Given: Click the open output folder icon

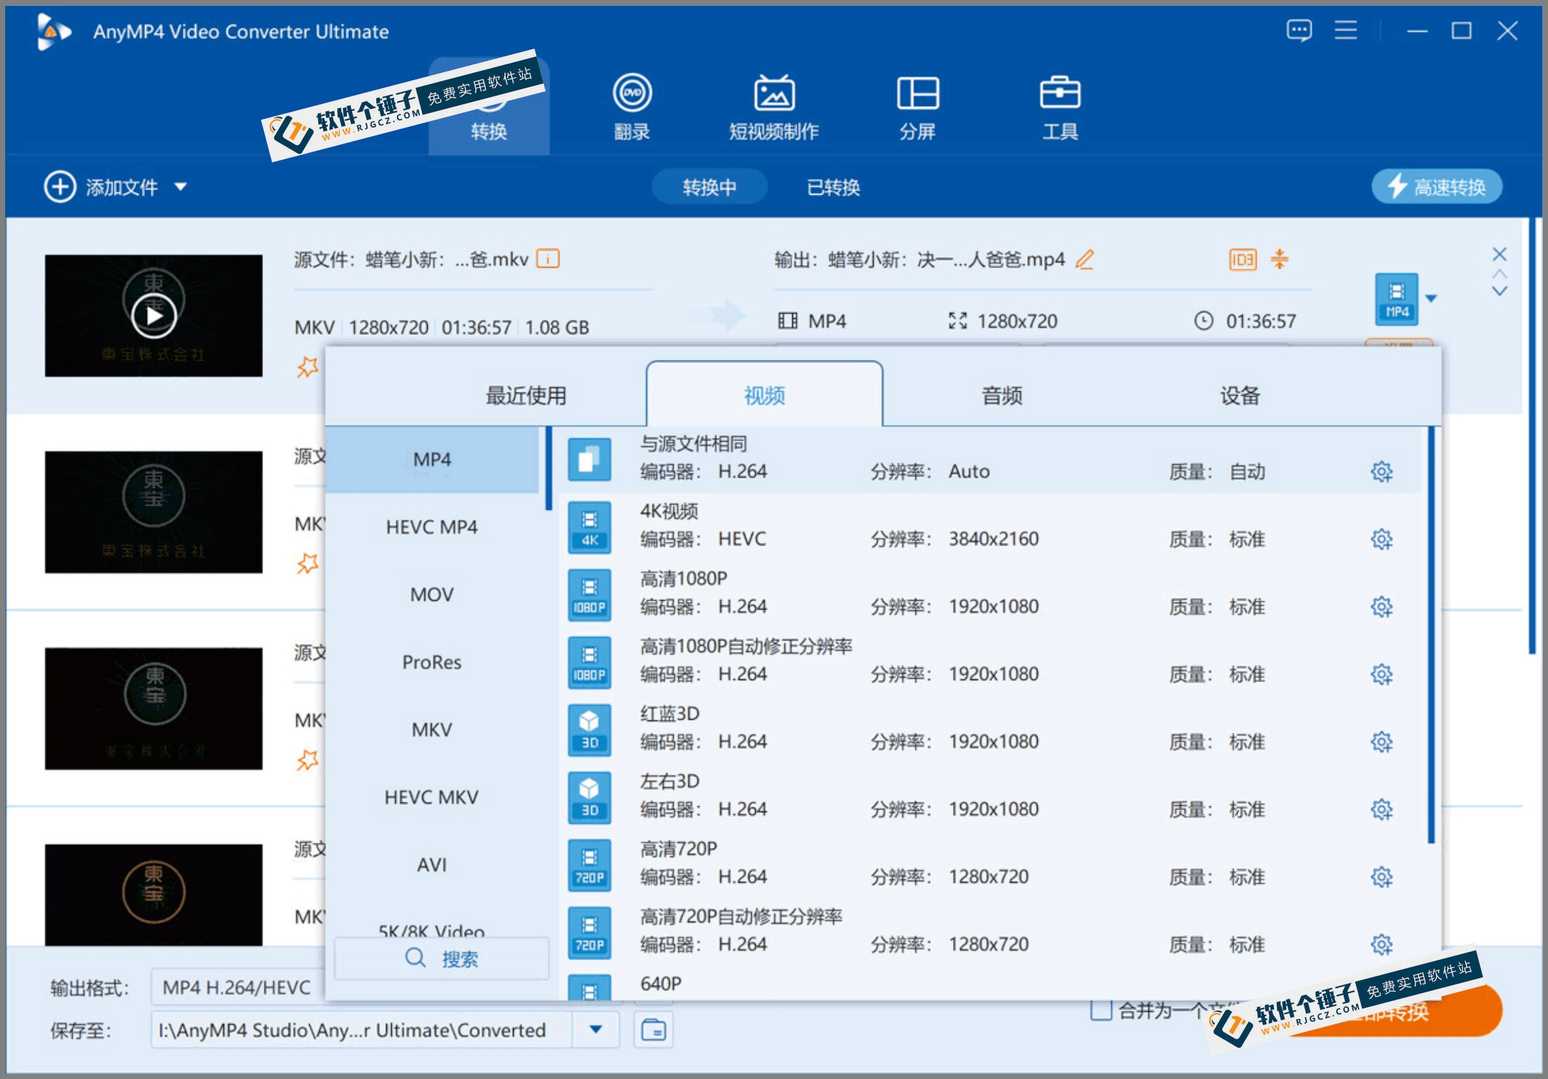Looking at the screenshot, I should [x=654, y=1029].
